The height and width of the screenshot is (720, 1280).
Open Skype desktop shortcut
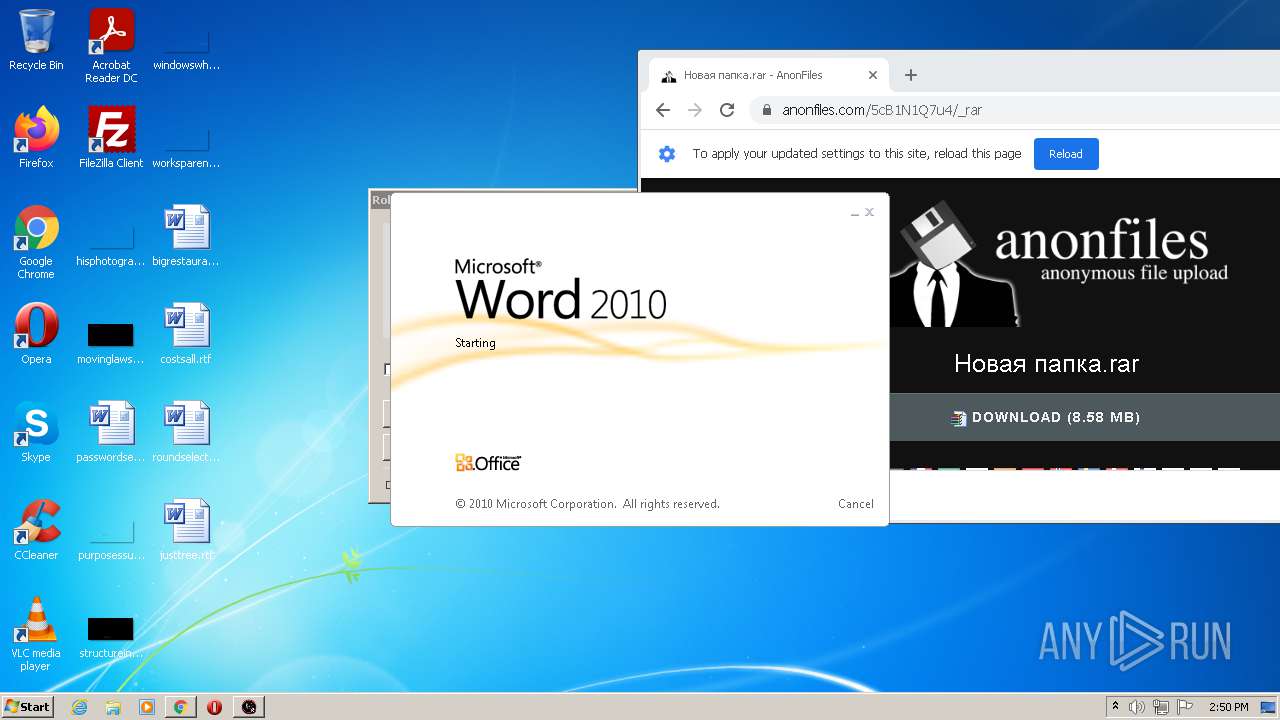tap(36, 432)
